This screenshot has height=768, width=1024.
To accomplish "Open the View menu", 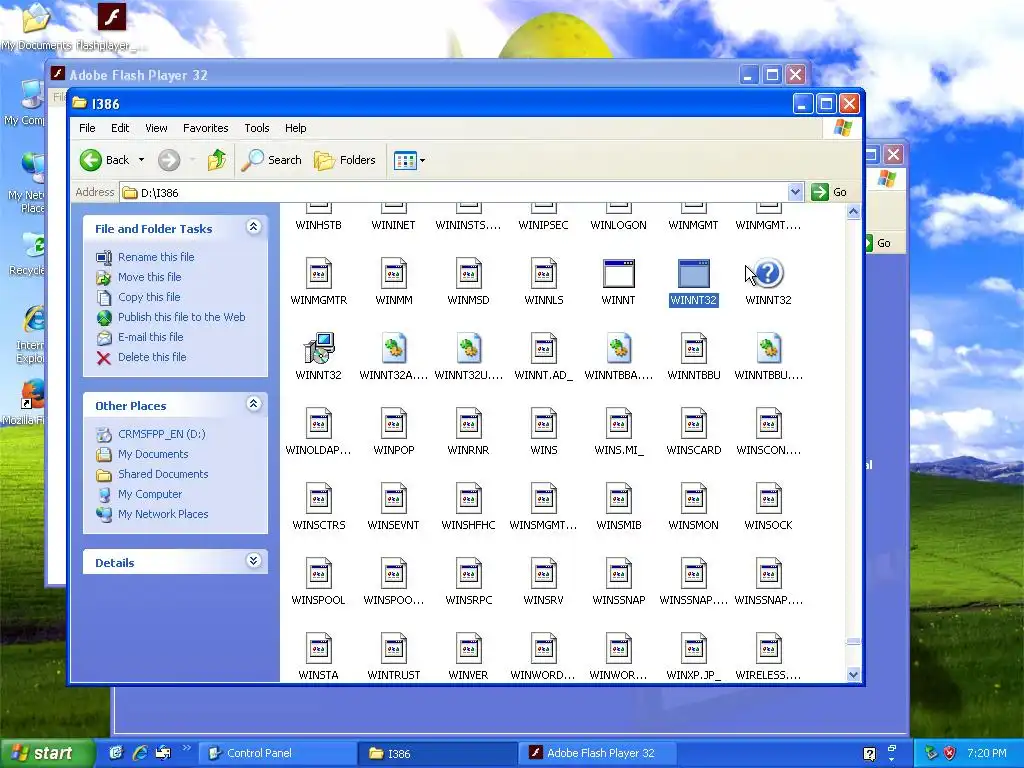I will (156, 128).
